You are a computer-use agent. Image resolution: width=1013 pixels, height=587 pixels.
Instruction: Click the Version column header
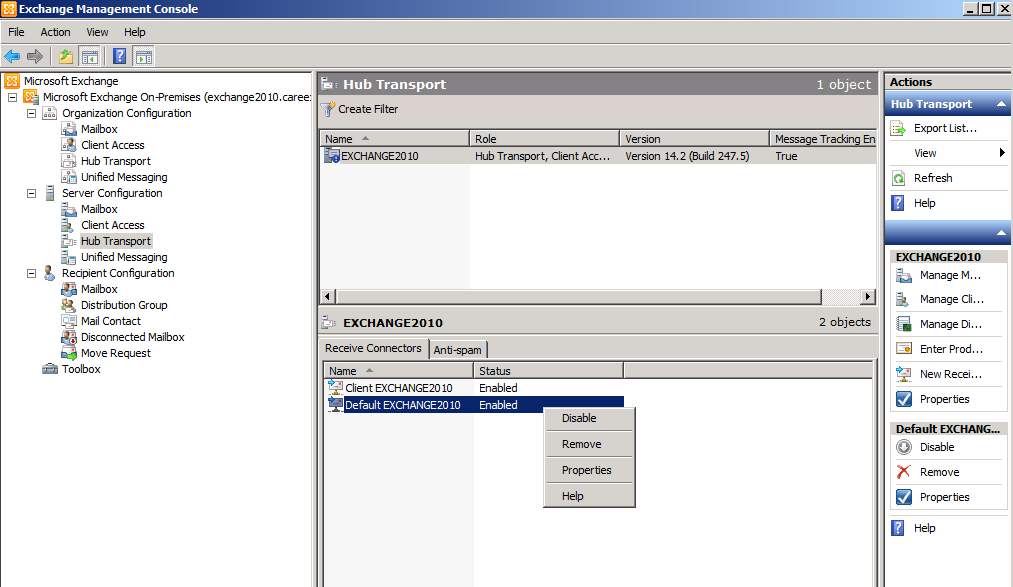(694, 139)
